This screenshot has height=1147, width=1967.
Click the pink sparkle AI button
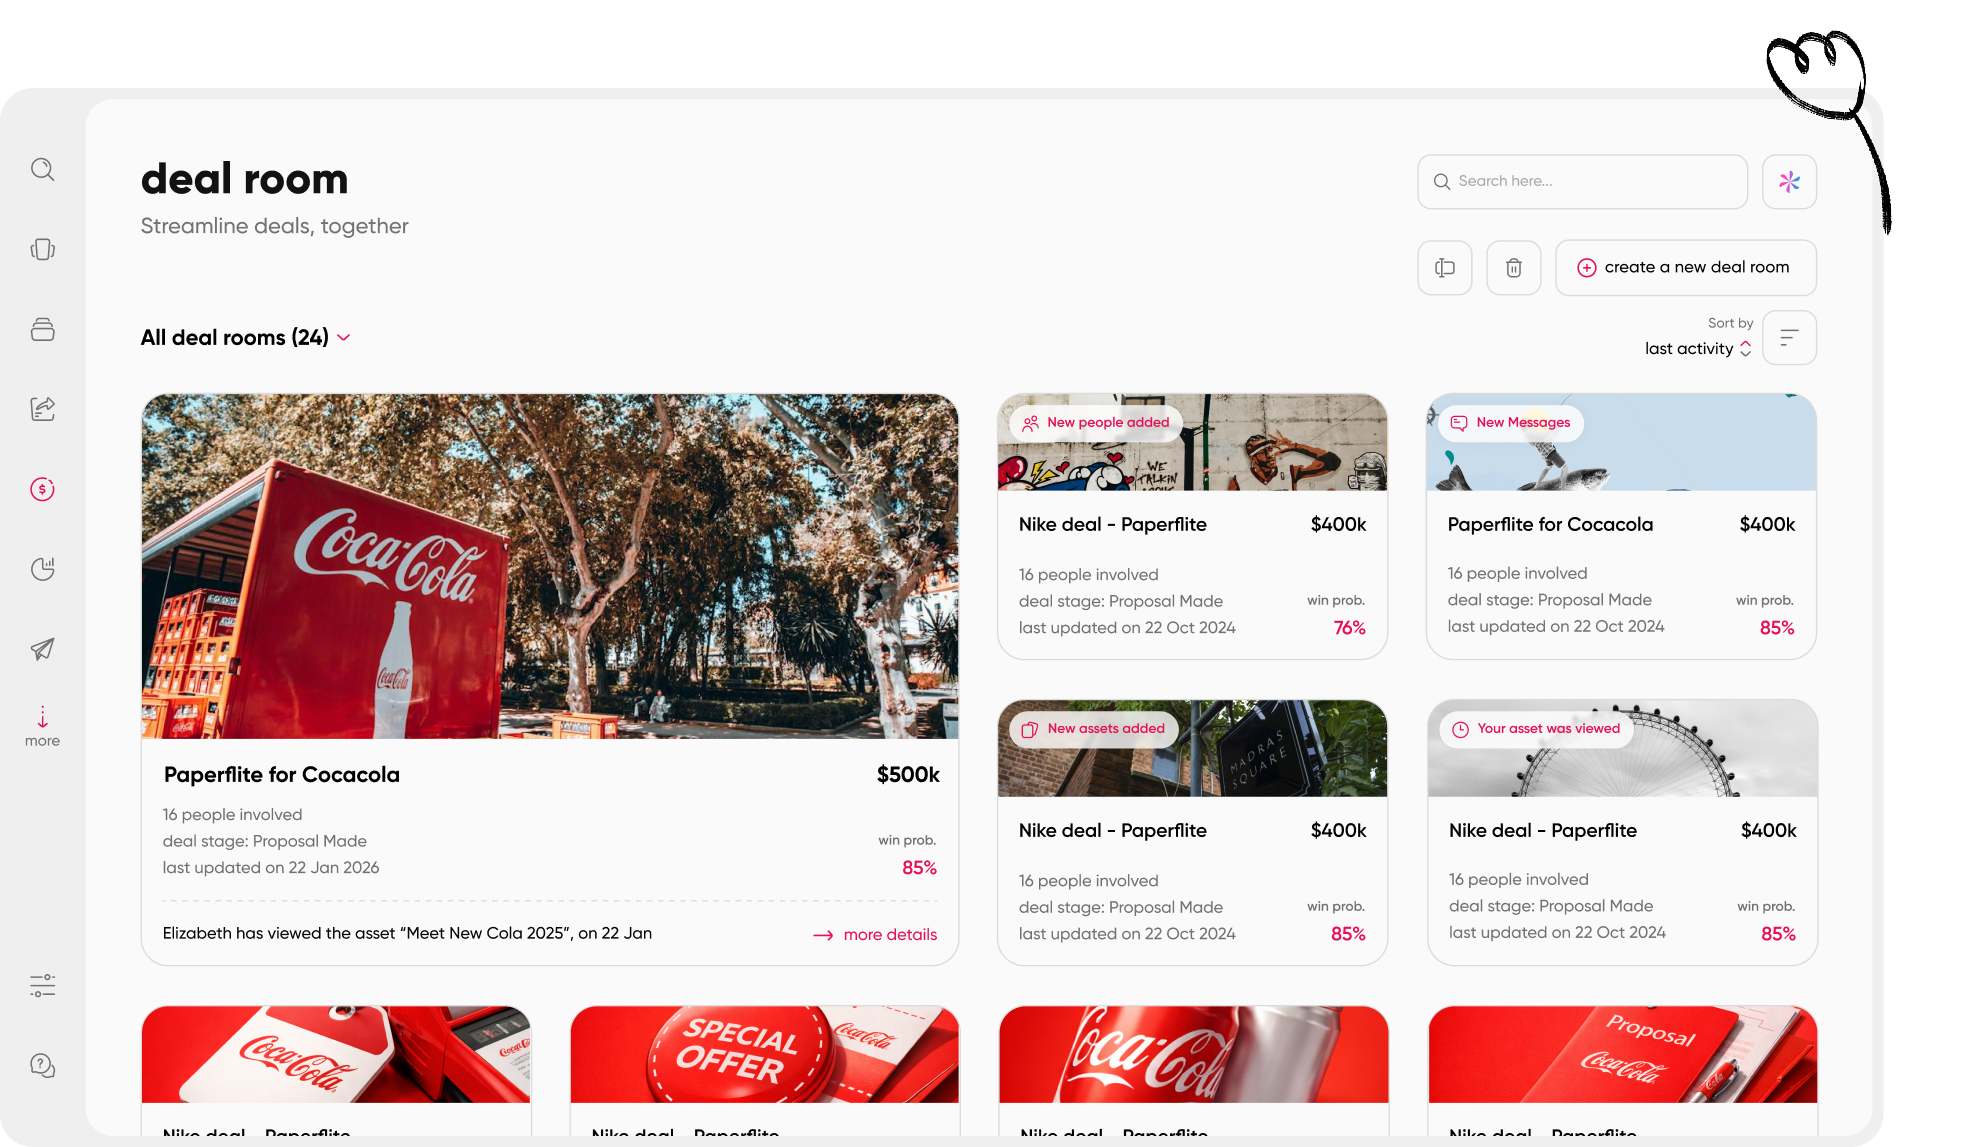(1789, 181)
